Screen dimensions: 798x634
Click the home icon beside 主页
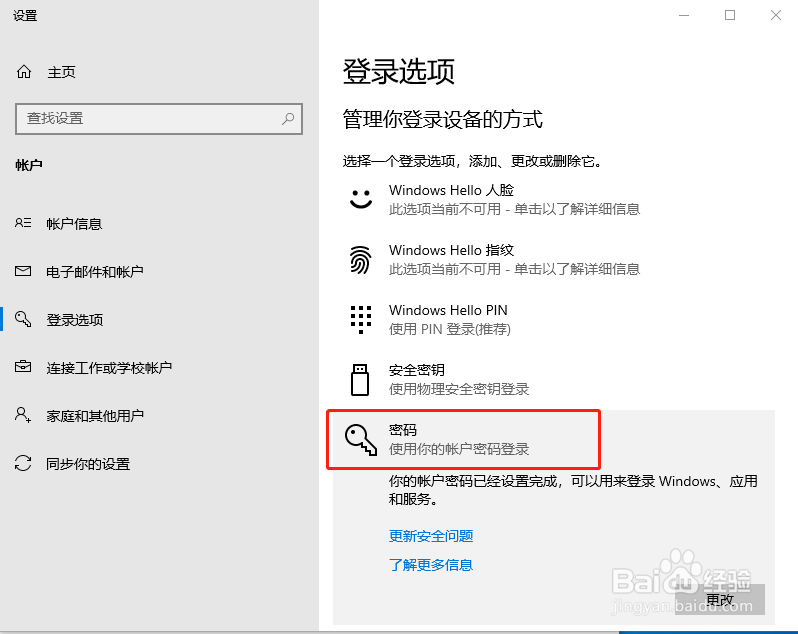point(24,72)
